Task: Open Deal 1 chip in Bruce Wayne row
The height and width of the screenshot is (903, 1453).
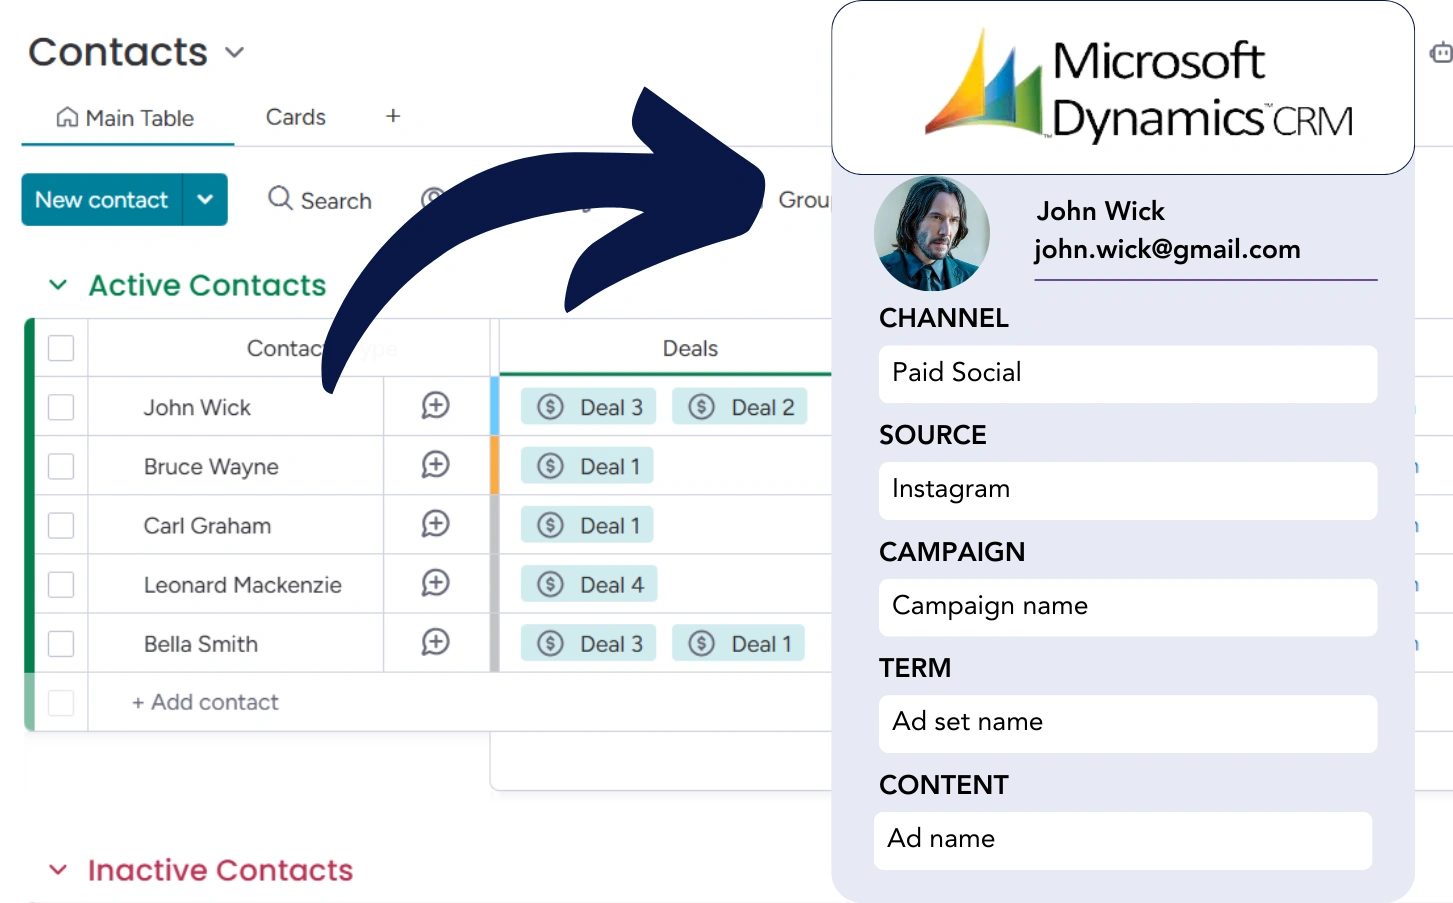Action: click(x=587, y=465)
